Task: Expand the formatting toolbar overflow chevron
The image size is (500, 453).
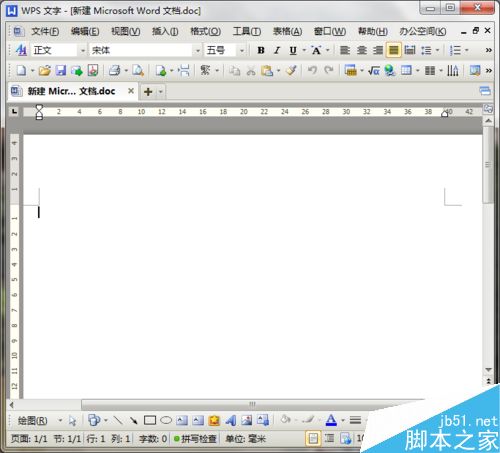Action: 489,50
